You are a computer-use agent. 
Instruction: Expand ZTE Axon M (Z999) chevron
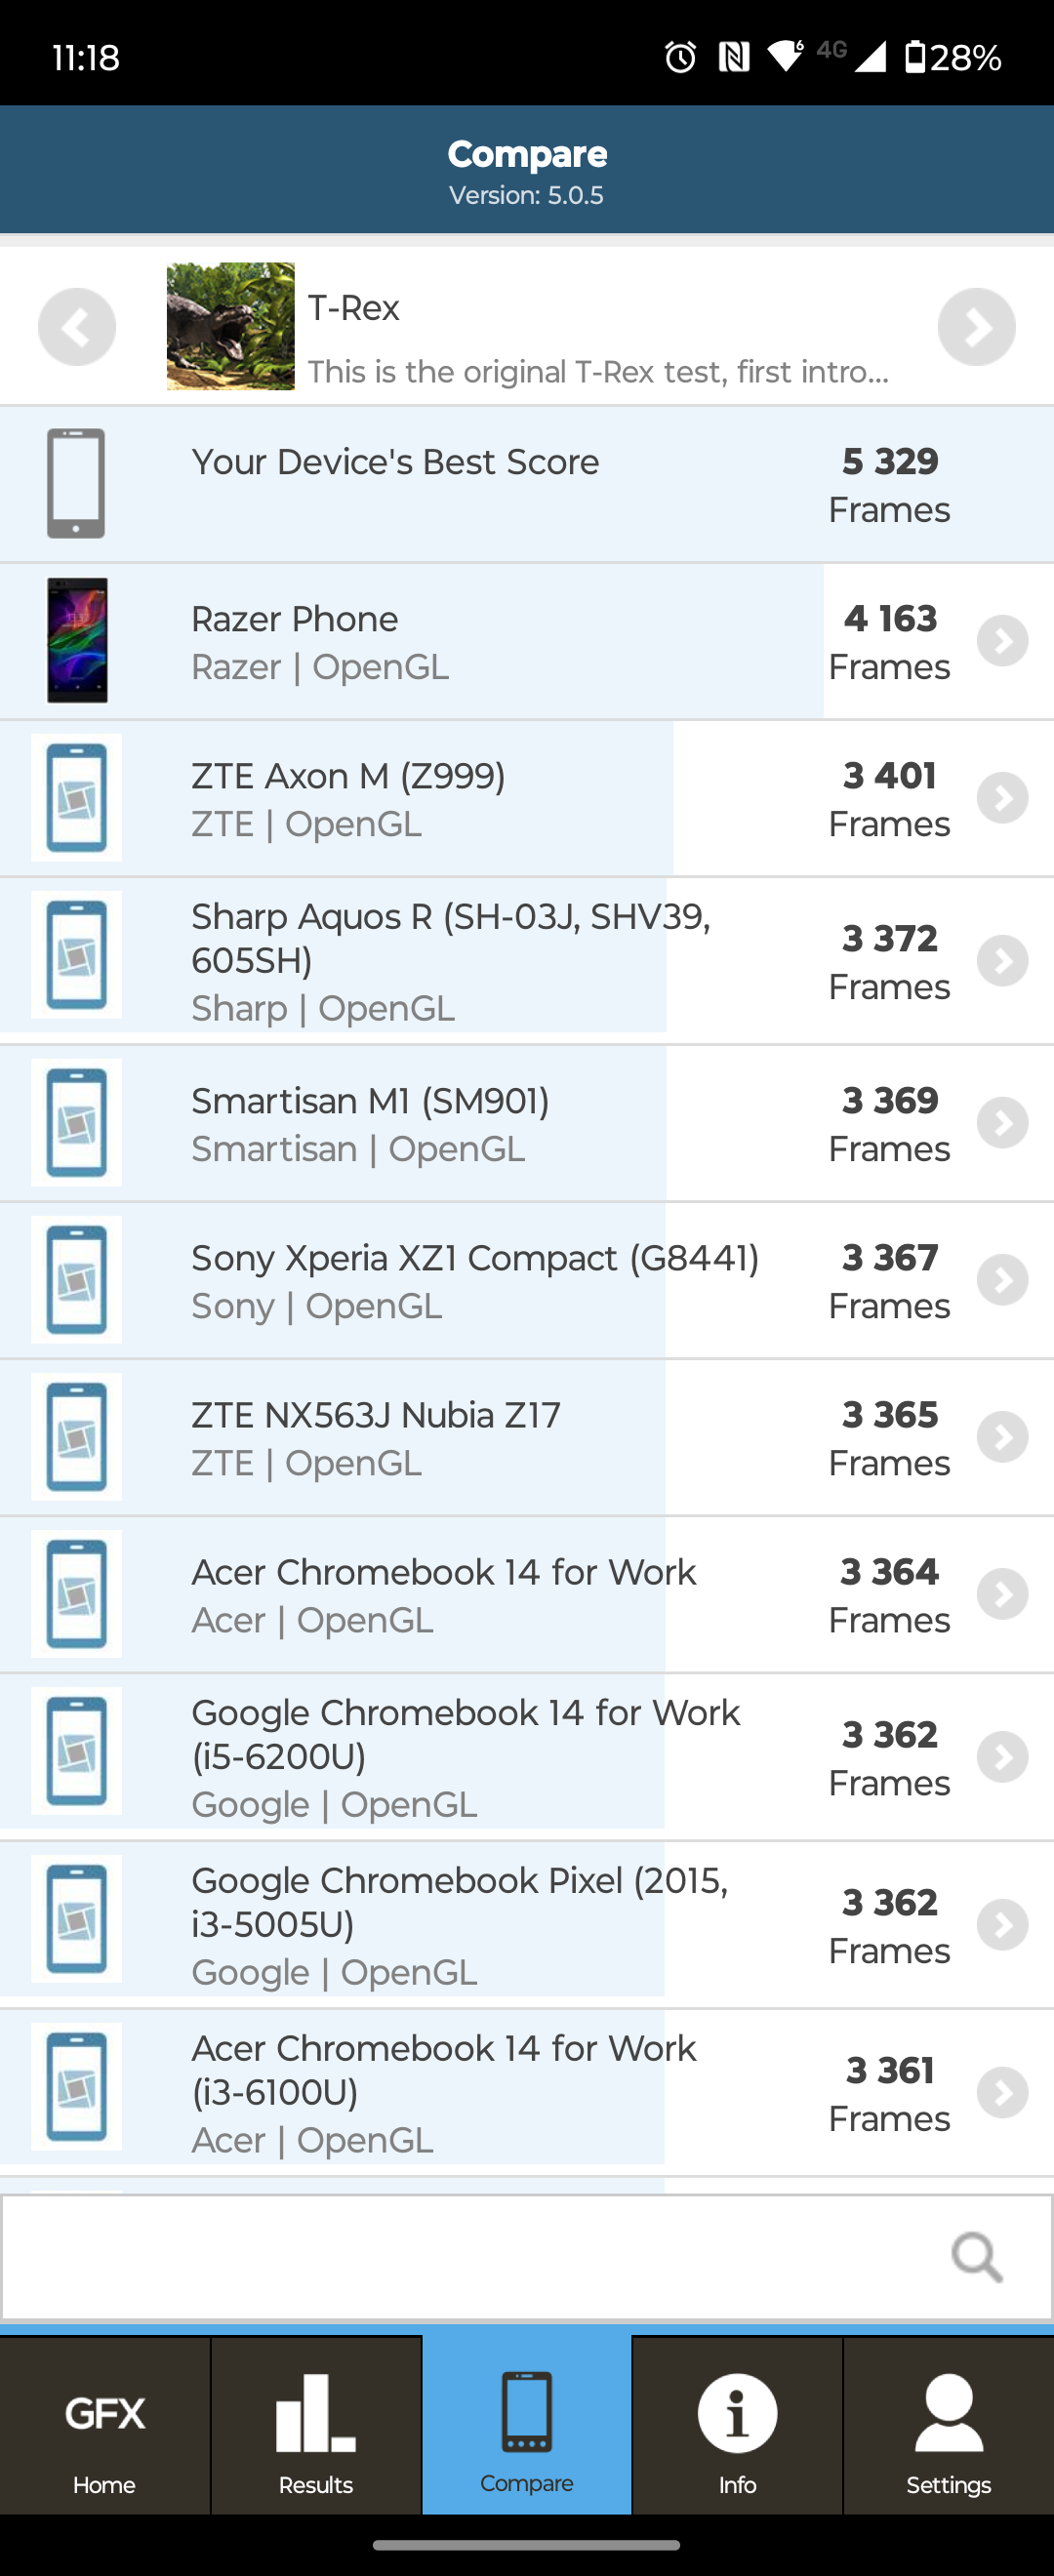tap(1002, 798)
